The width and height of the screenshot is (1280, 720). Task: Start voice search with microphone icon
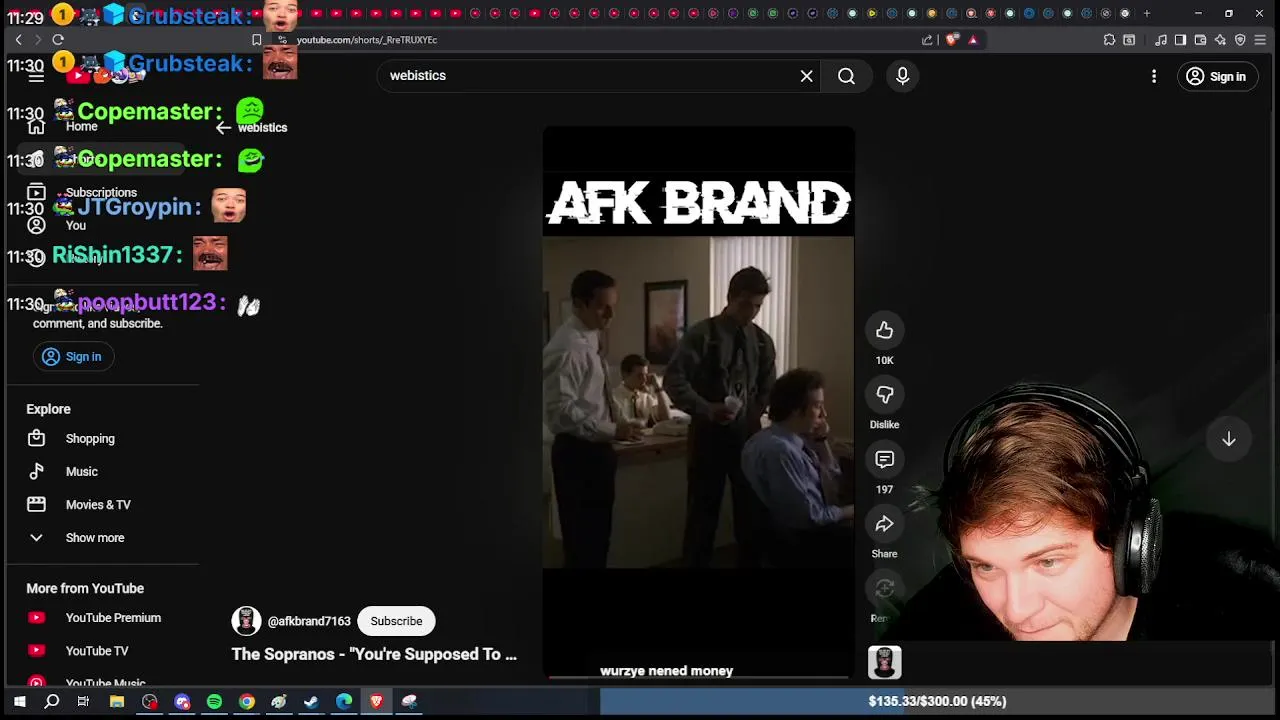(x=902, y=76)
